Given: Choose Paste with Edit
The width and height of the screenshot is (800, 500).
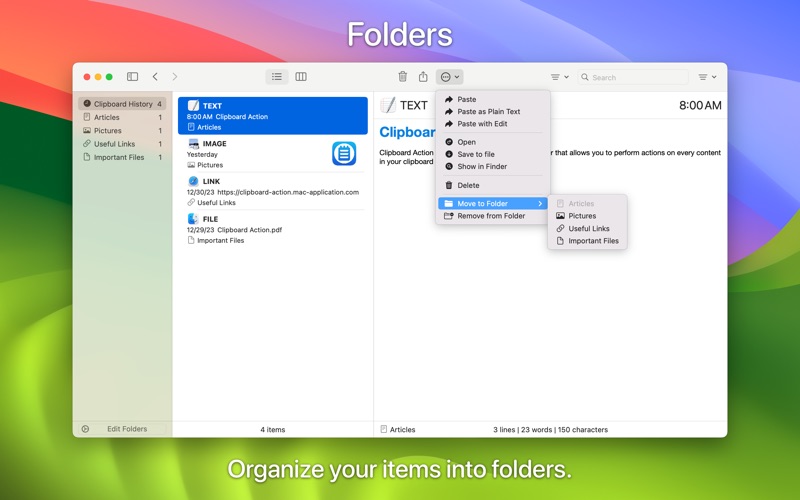Looking at the screenshot, I should click(x=493, y=123).
